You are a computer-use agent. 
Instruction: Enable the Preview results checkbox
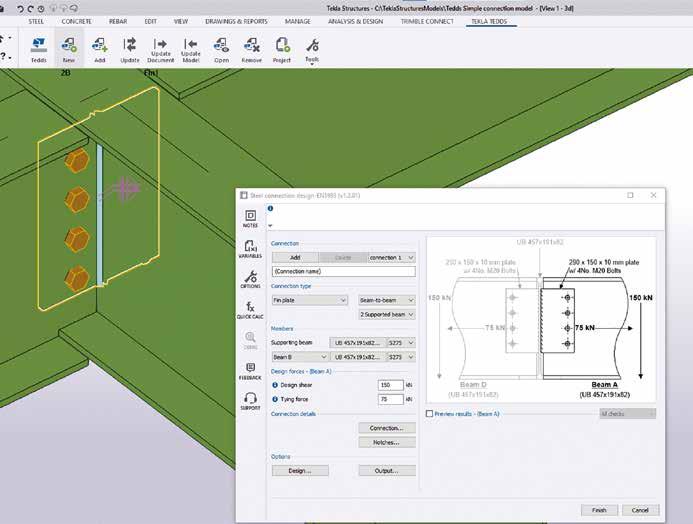click(429, 414)
